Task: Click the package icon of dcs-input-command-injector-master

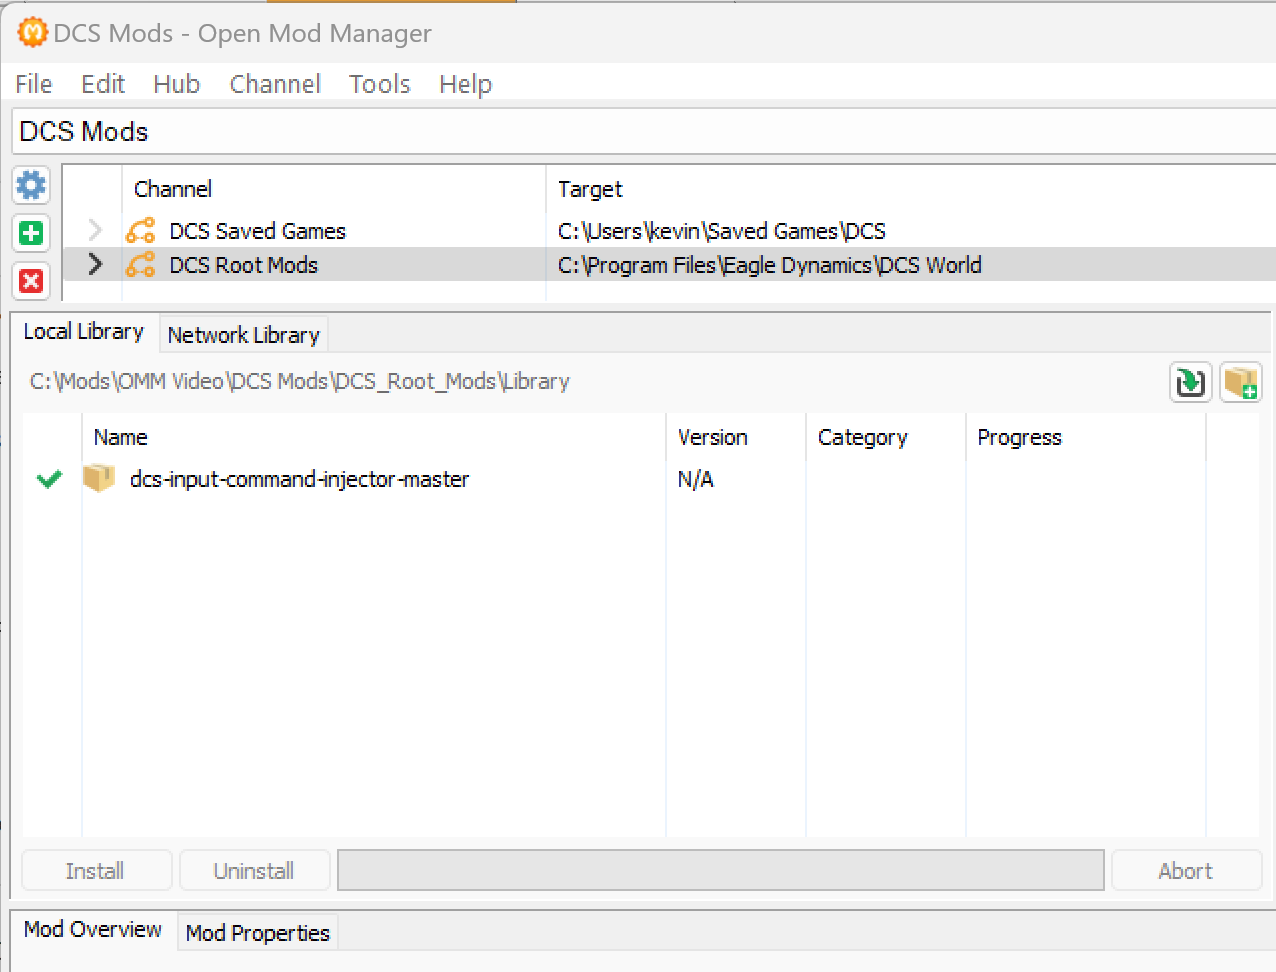Action: click(98, 479)
